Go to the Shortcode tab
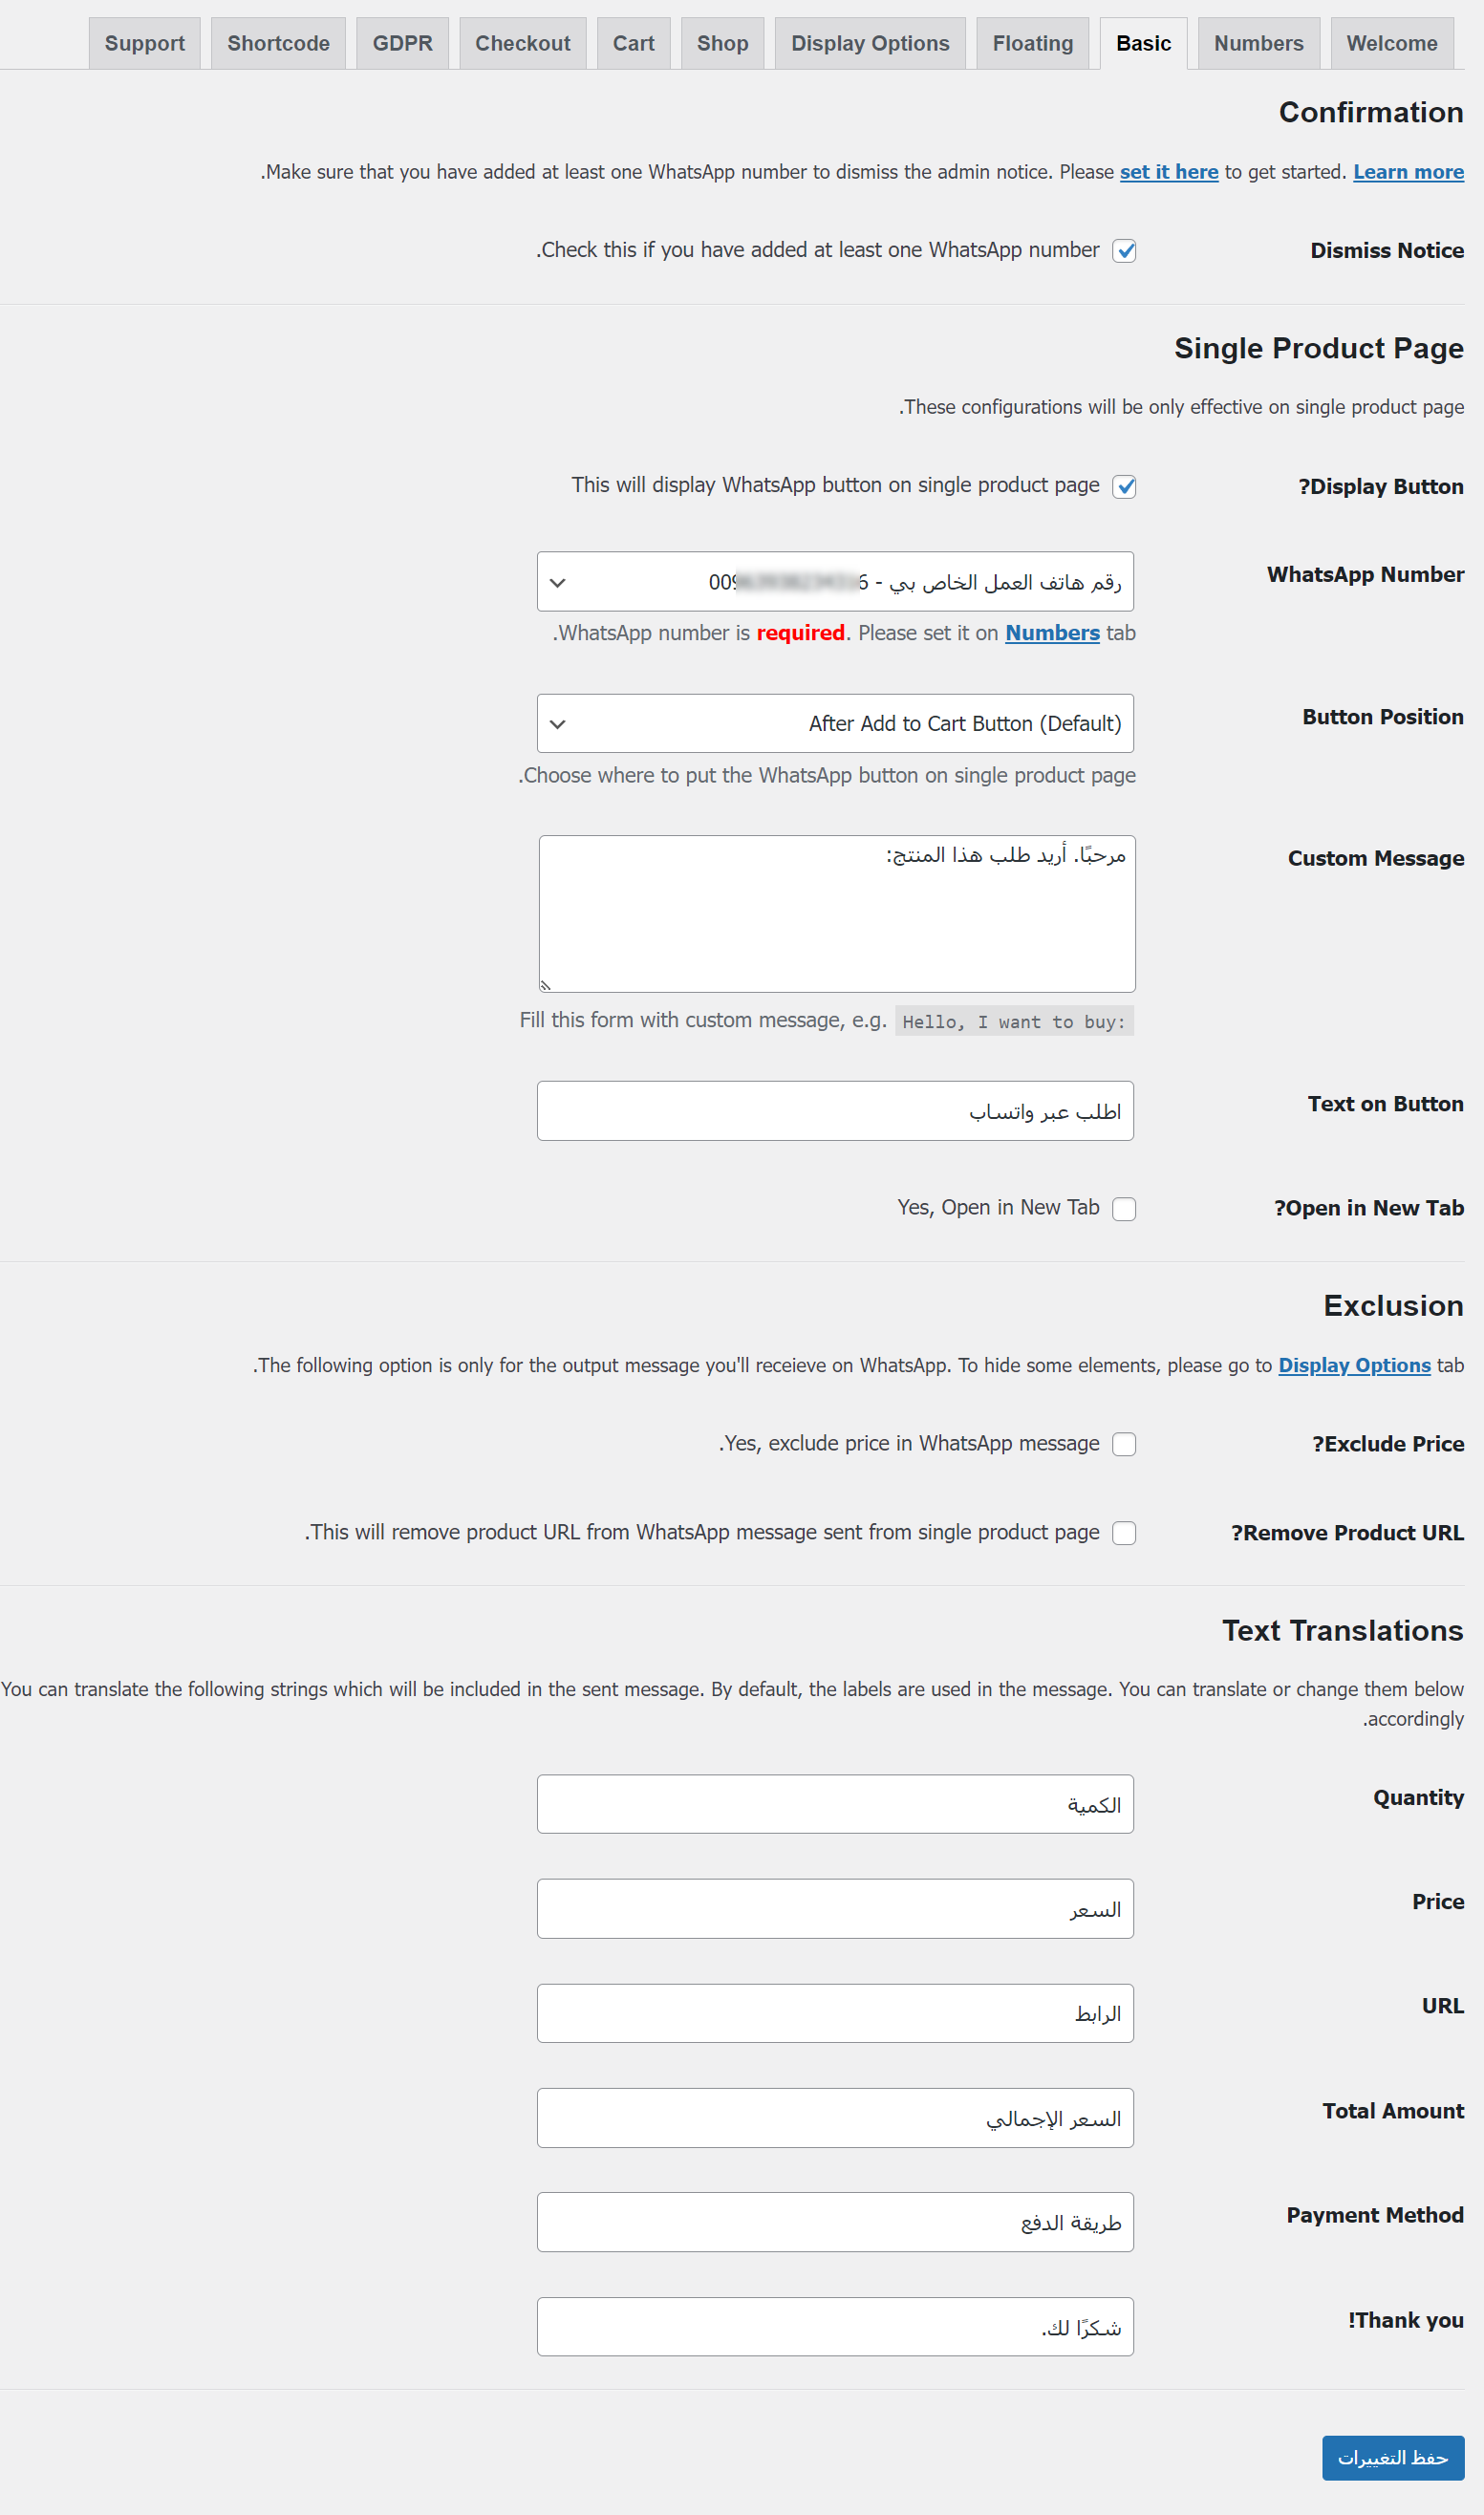This screenshot has height=2515, width=1484. pyautogui.click(x=278, y=43)
